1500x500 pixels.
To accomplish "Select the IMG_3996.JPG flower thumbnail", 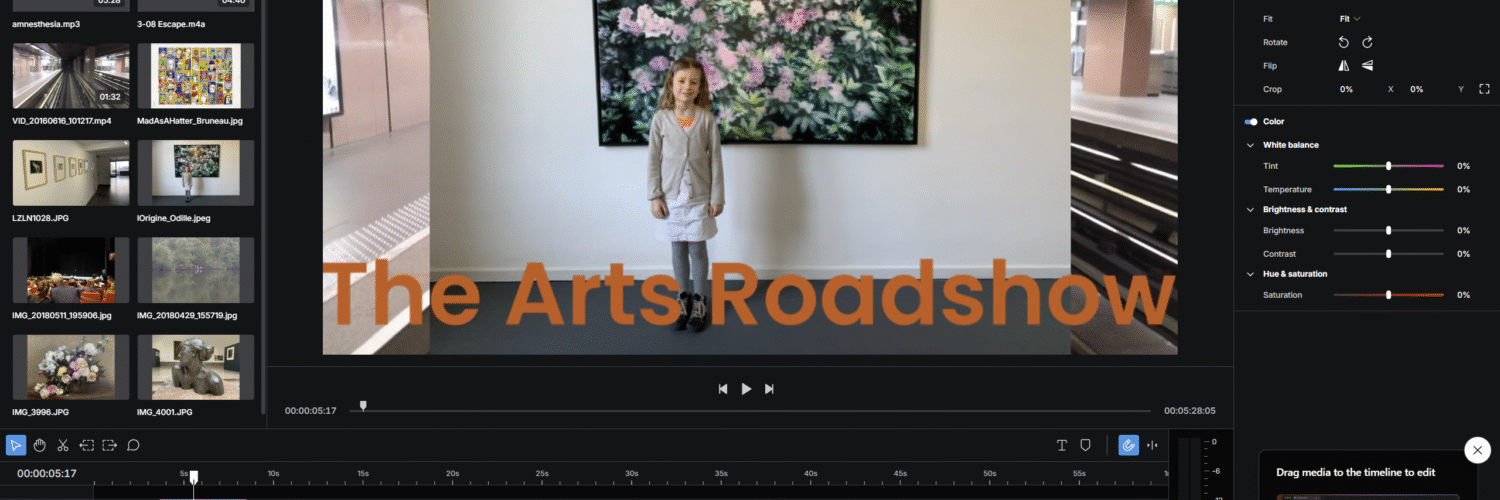I will point(71,367).
